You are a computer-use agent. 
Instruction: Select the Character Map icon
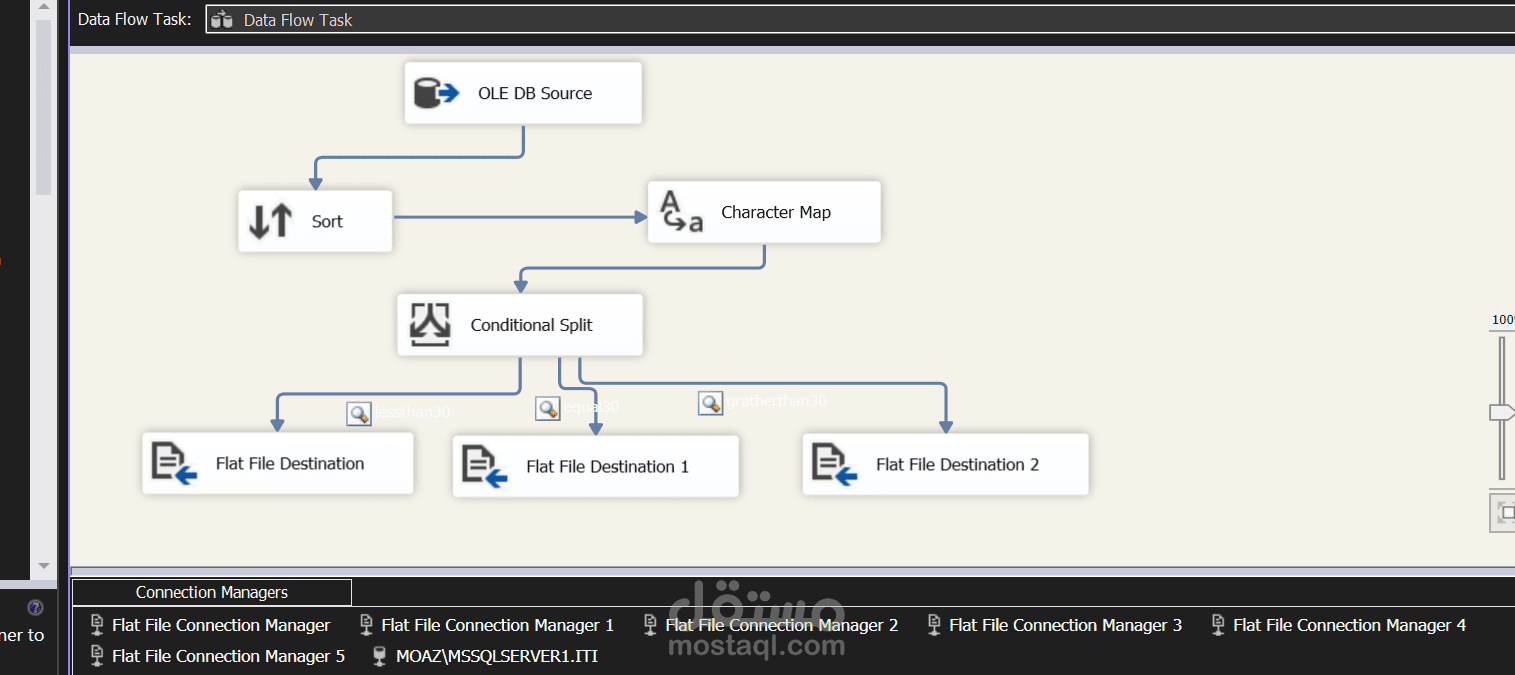pos(681,211)
